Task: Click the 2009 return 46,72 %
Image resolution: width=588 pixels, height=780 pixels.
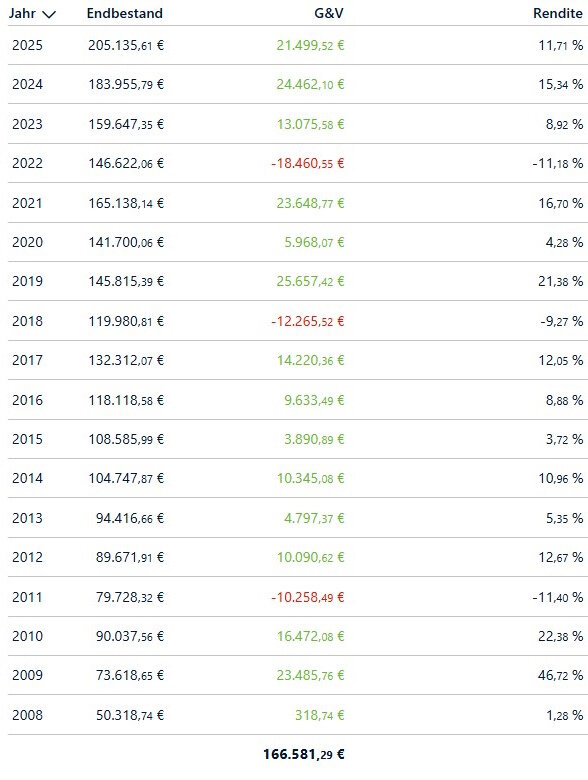Action: (560, 675)
